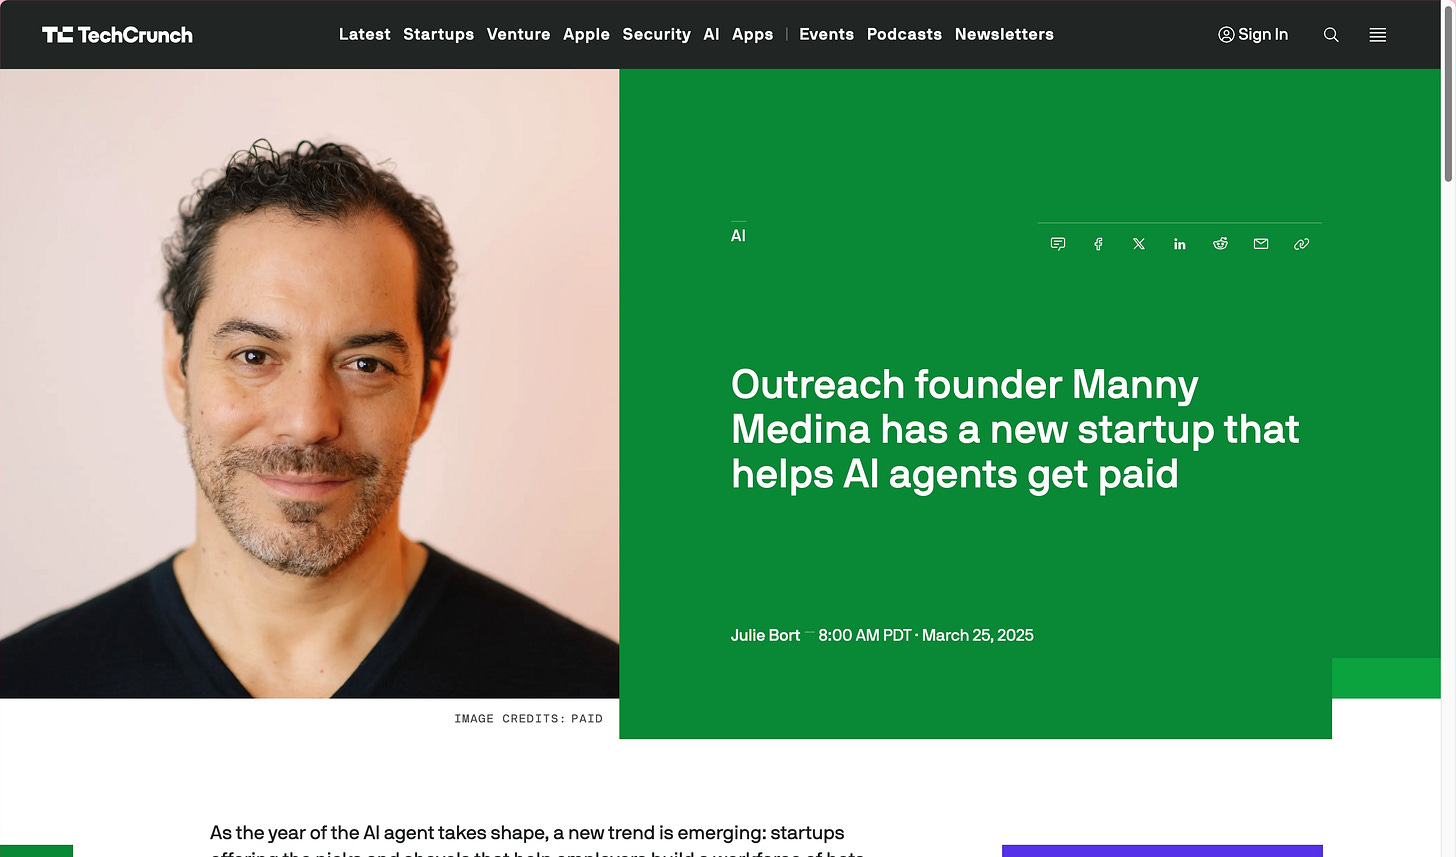Open the hamburger menu
The image size is (1456, 857).
pyautogui.click(x=1378, y=35)
